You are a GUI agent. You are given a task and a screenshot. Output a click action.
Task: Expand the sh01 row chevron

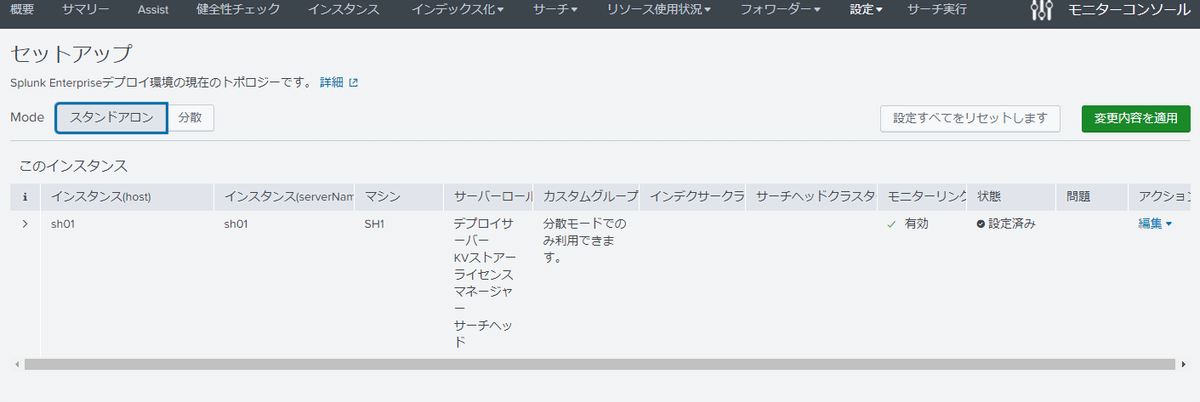[x=25, y=224]
